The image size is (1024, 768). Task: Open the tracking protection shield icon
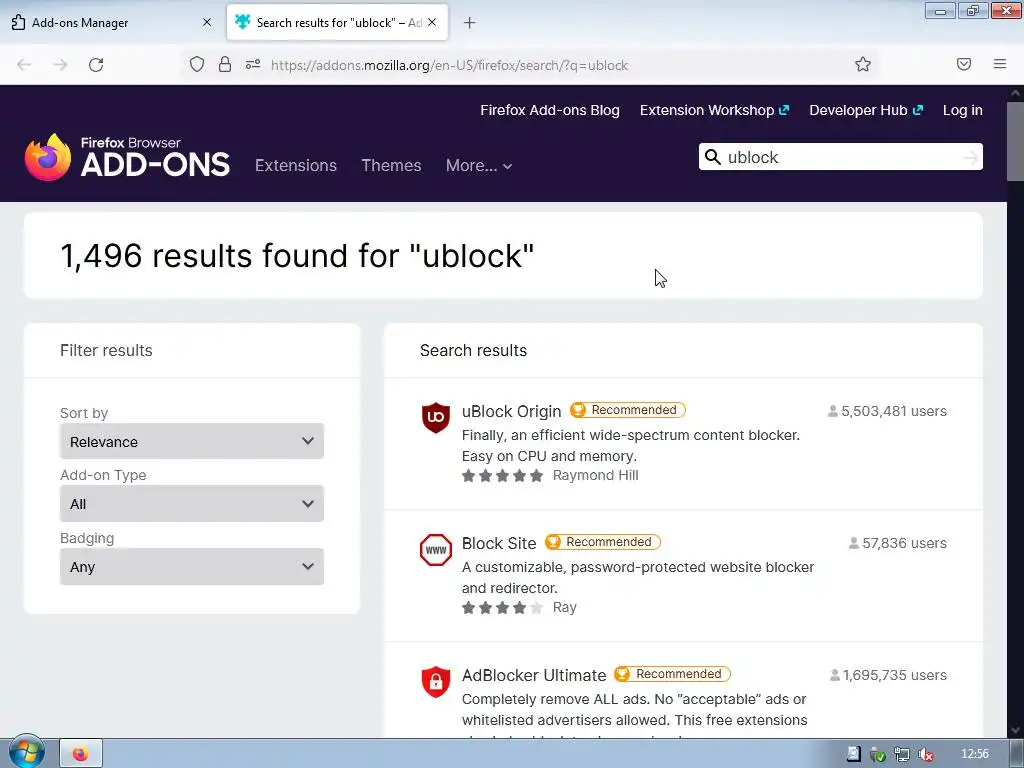coord(197,64)
